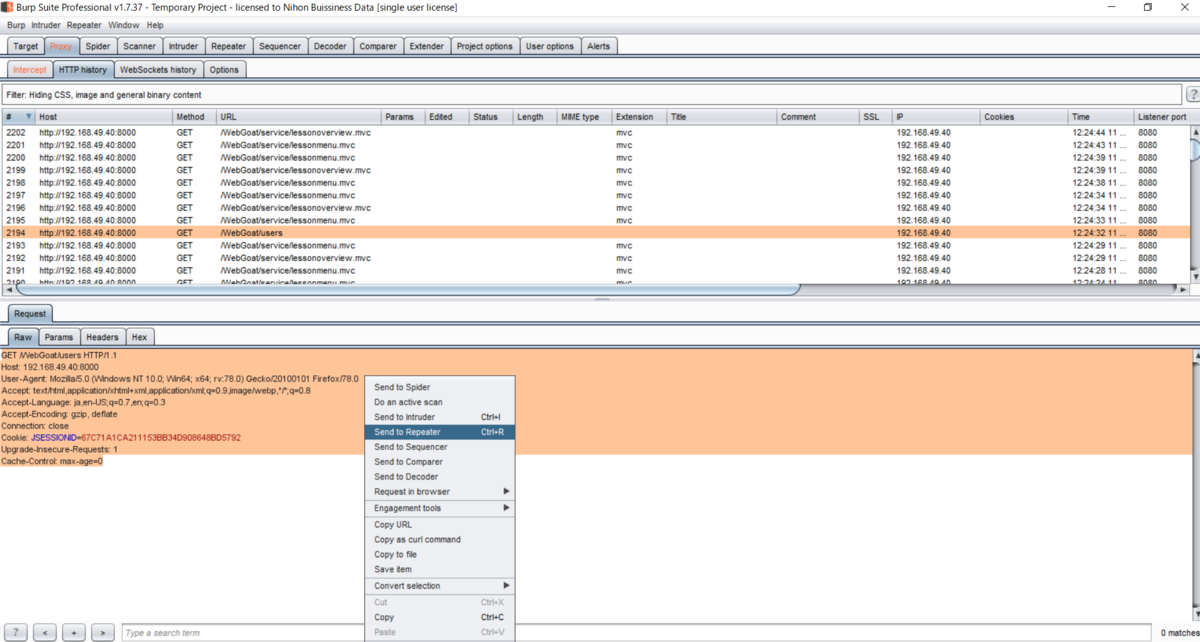Sort by the Time column header
Screen dimensions: 1200x642
1100,117
